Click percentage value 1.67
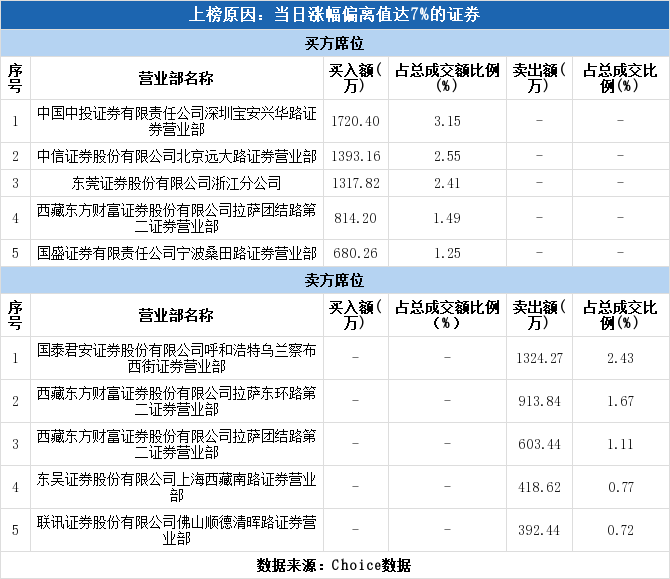The image size is (670, 579). click(x=620, y=401)
